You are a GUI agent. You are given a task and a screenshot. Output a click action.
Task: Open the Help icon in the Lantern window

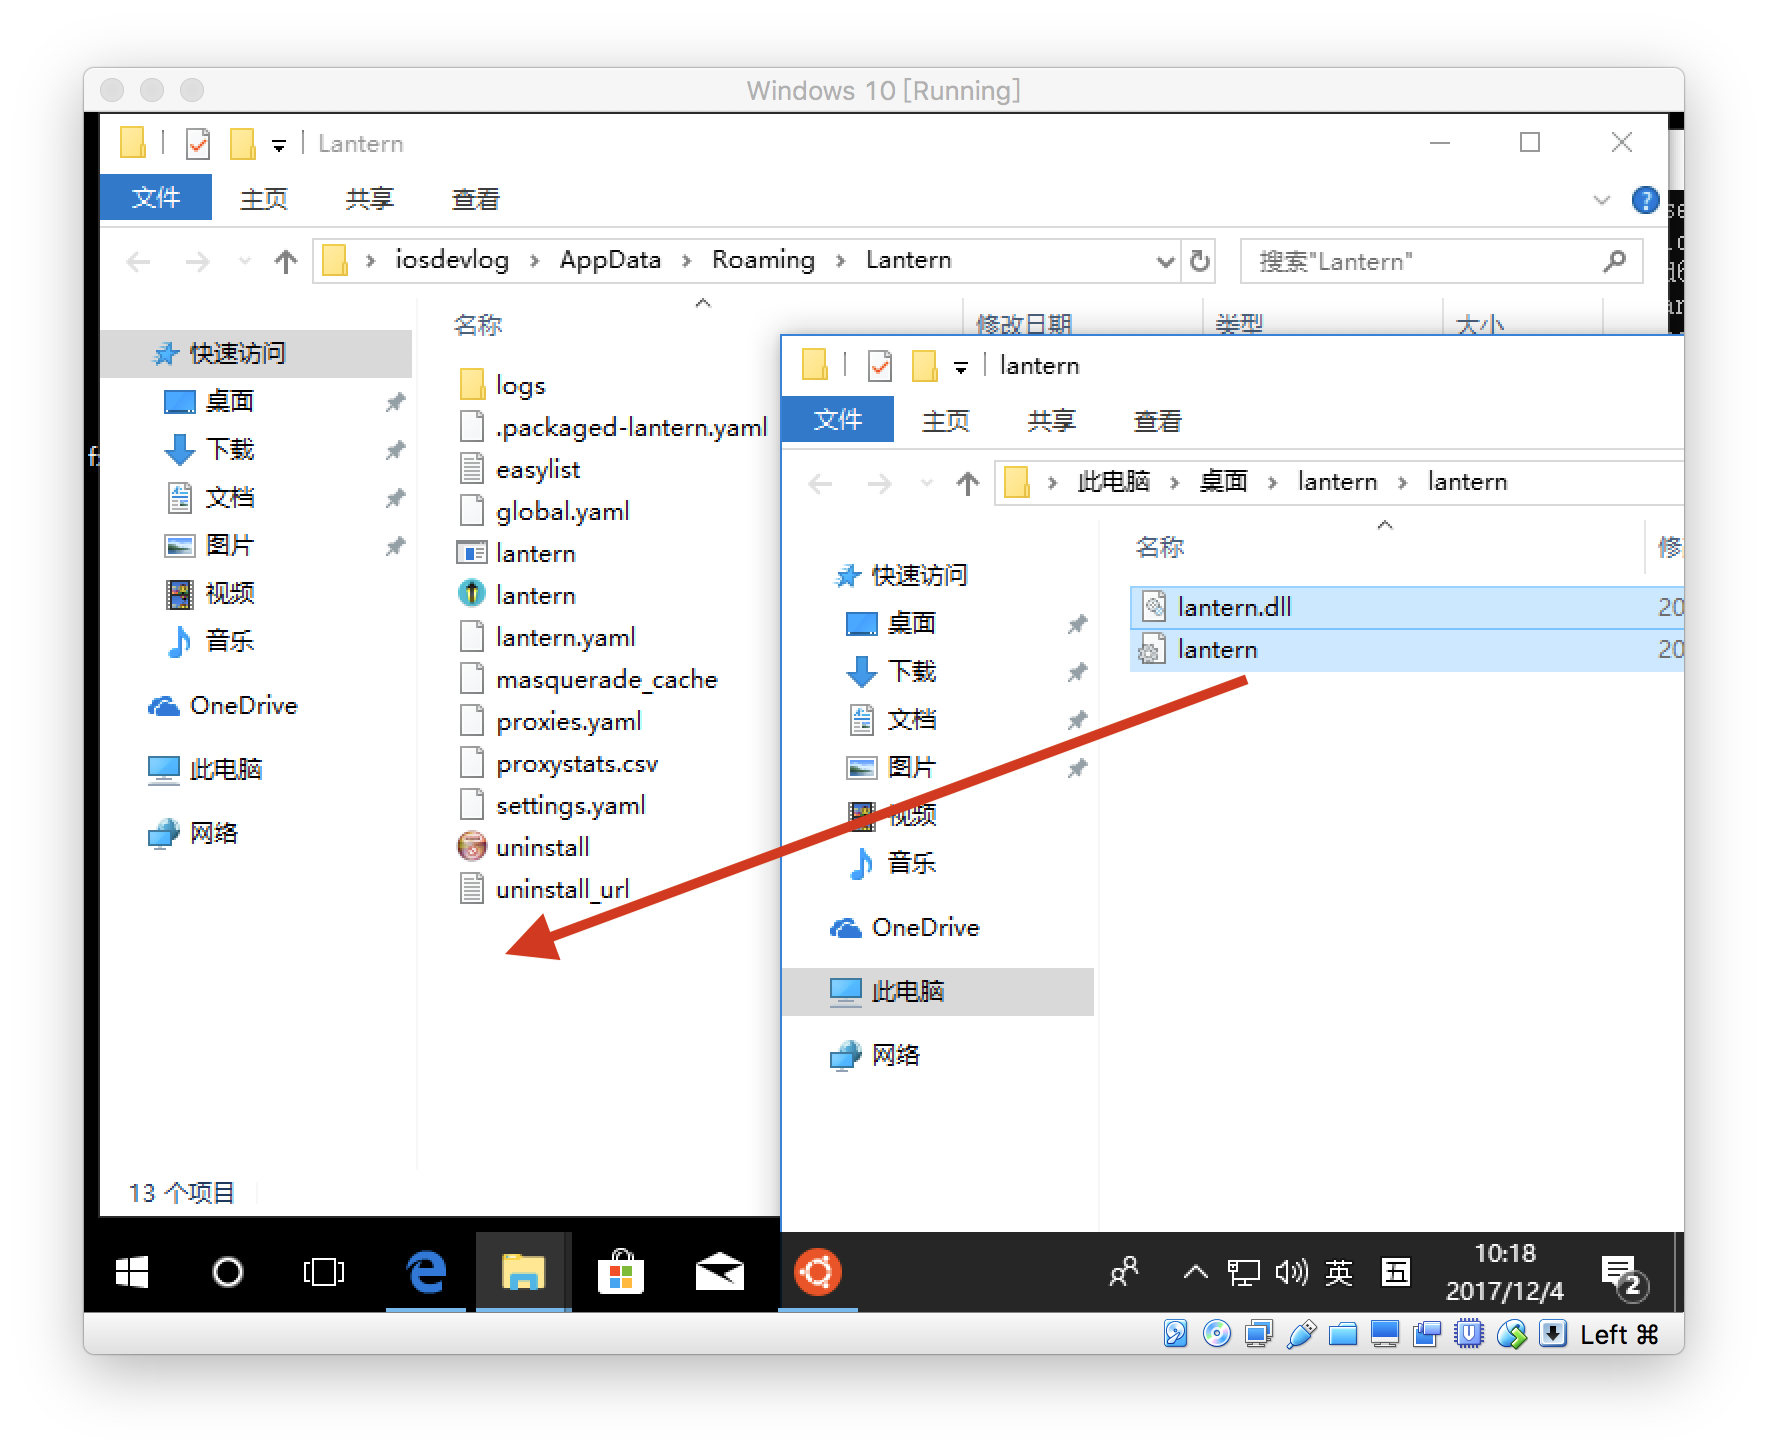pyautogui.click(x=1645, y=200)
